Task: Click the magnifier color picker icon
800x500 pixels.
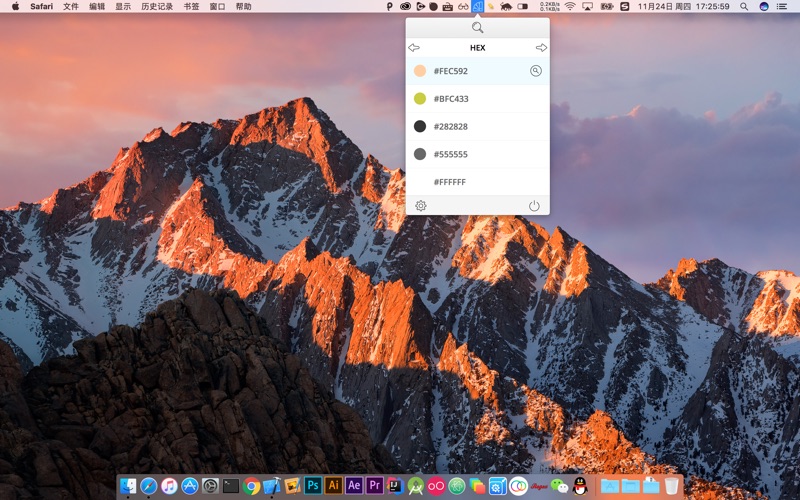Action: 478,28
